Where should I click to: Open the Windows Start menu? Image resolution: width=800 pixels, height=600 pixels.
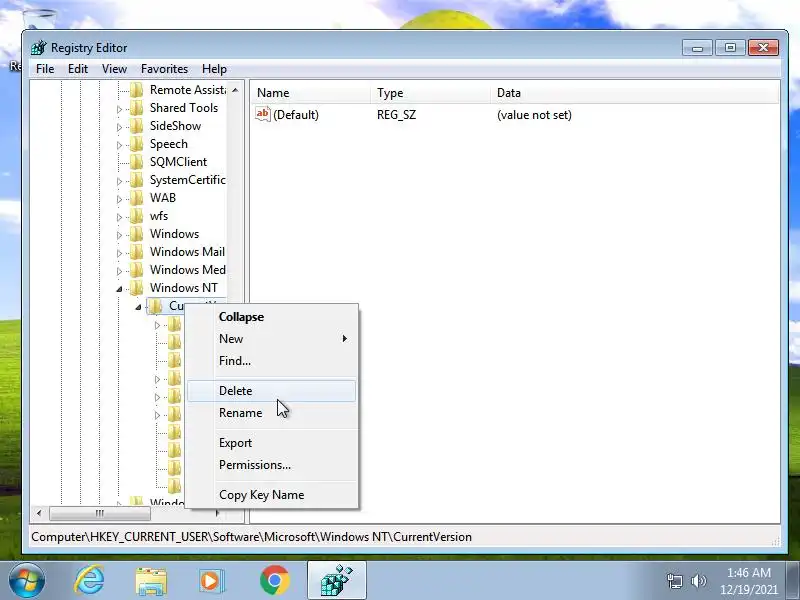click(26, 581)
